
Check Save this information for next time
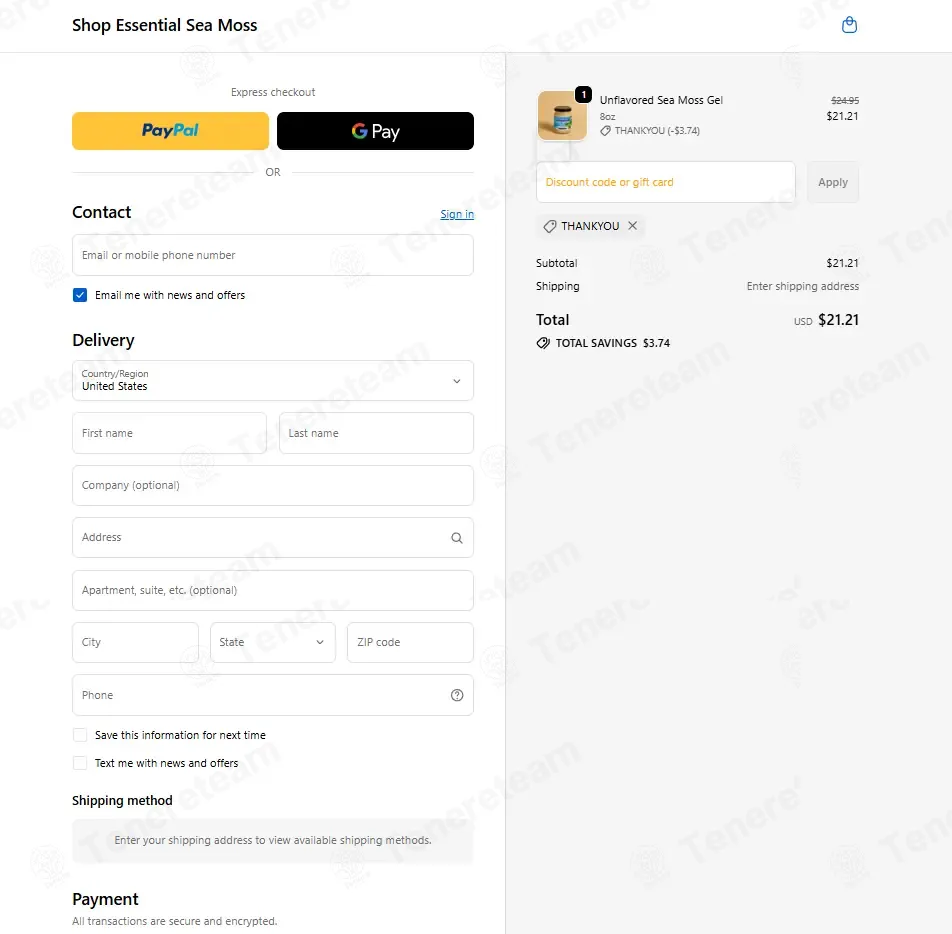[80, 735]
